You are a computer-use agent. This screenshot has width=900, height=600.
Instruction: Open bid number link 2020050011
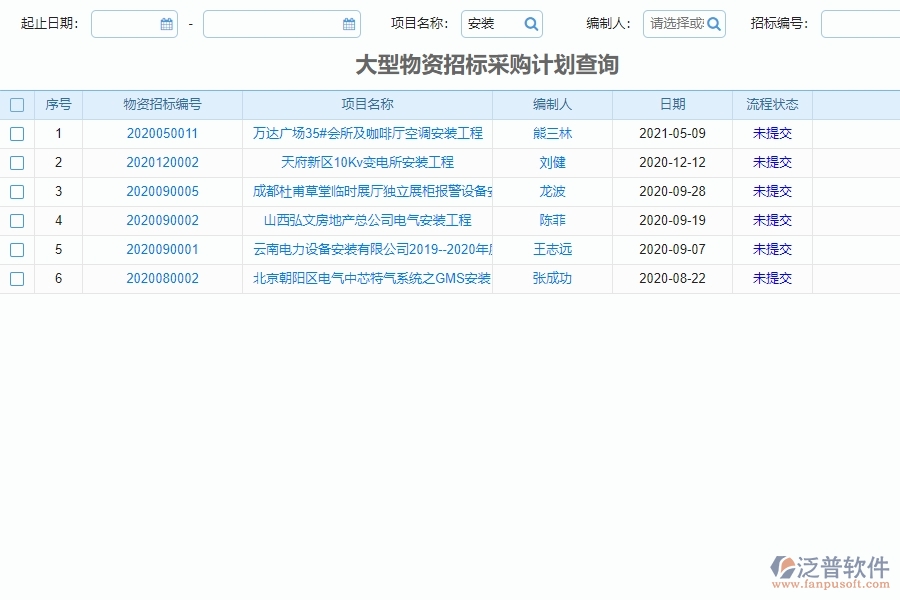165,133
